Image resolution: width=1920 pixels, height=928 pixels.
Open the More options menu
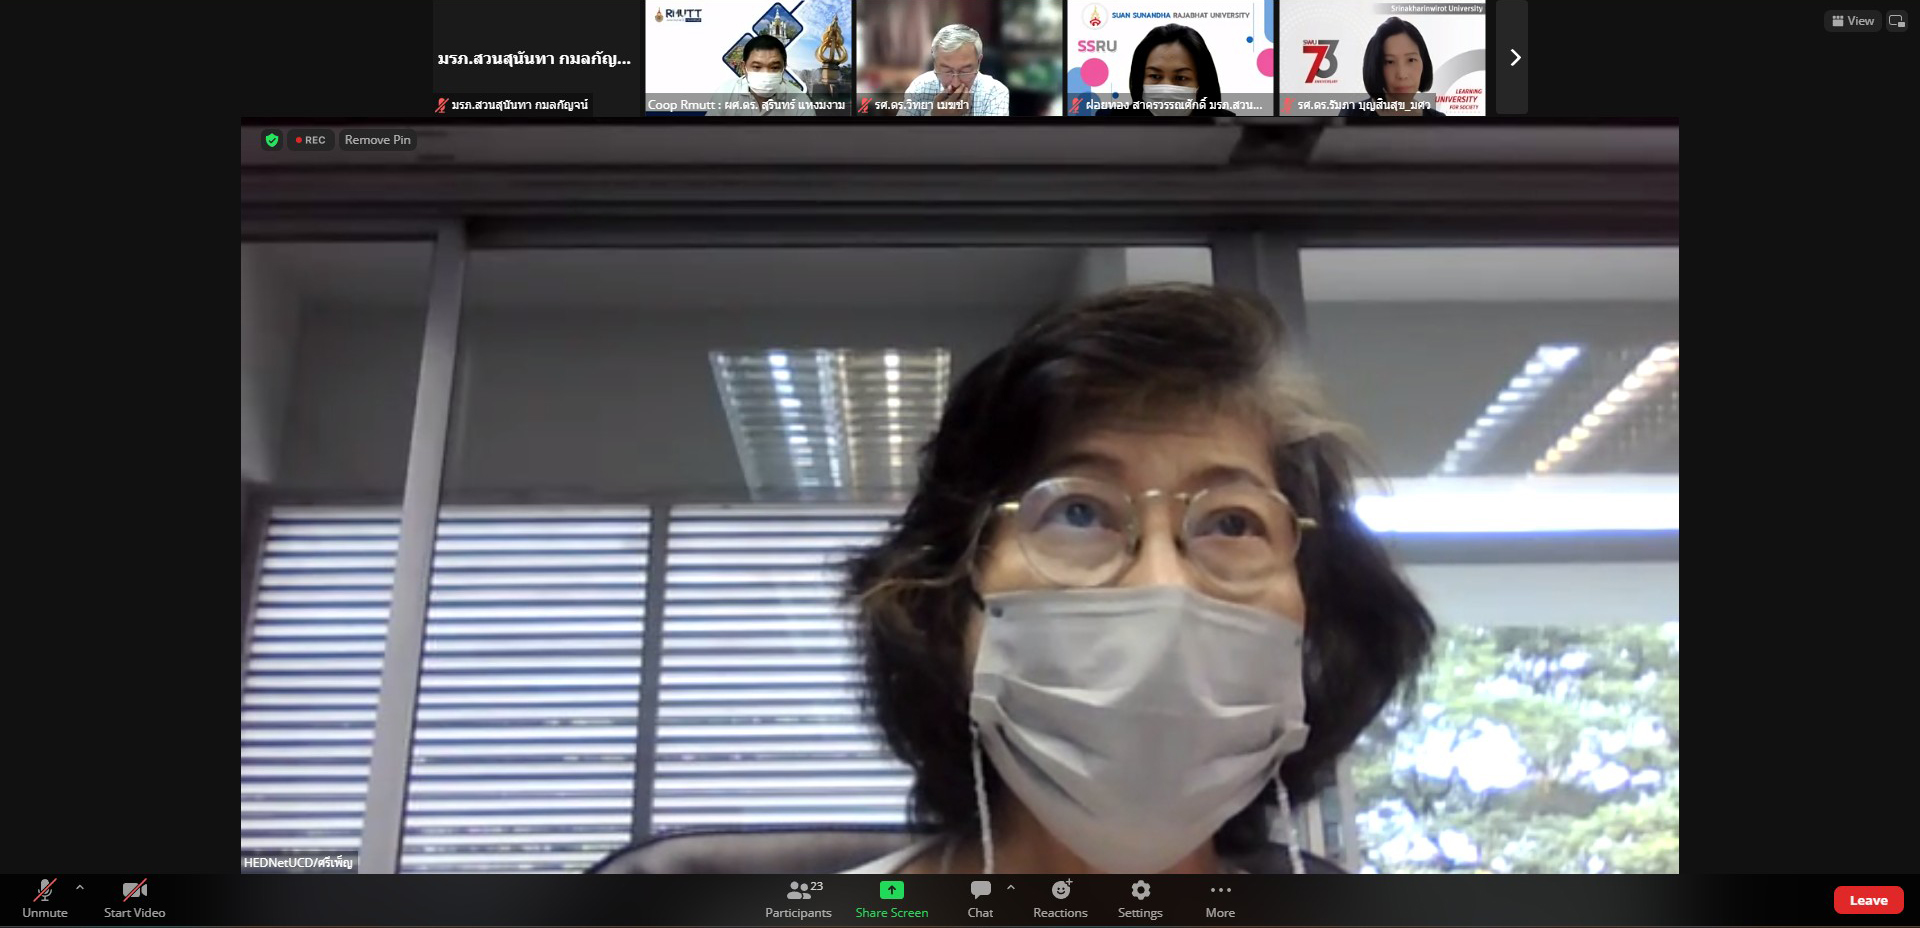[1220, 898]
